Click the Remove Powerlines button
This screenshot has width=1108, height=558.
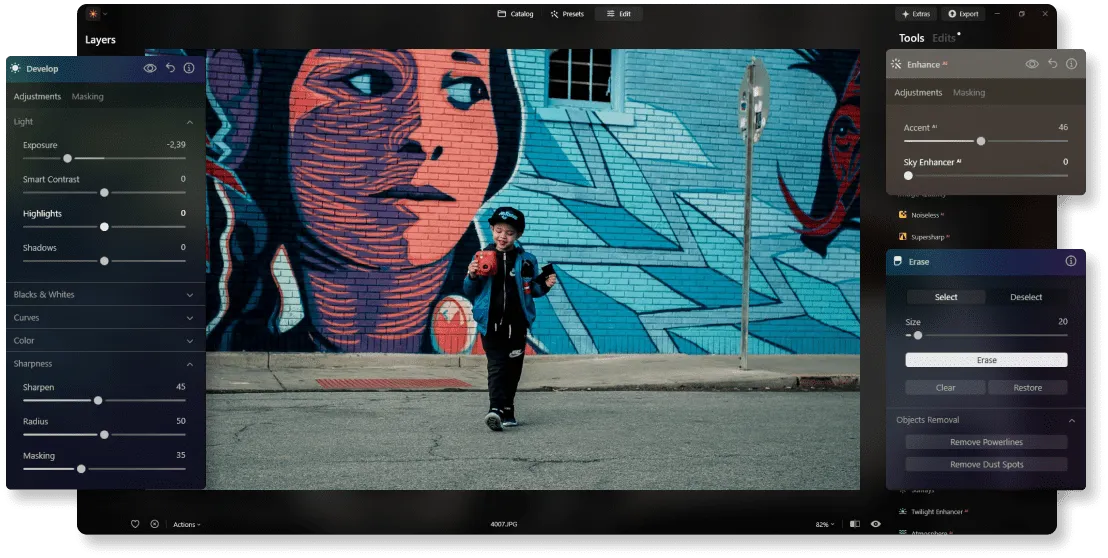pyautogui.click(x=986, y=442)
